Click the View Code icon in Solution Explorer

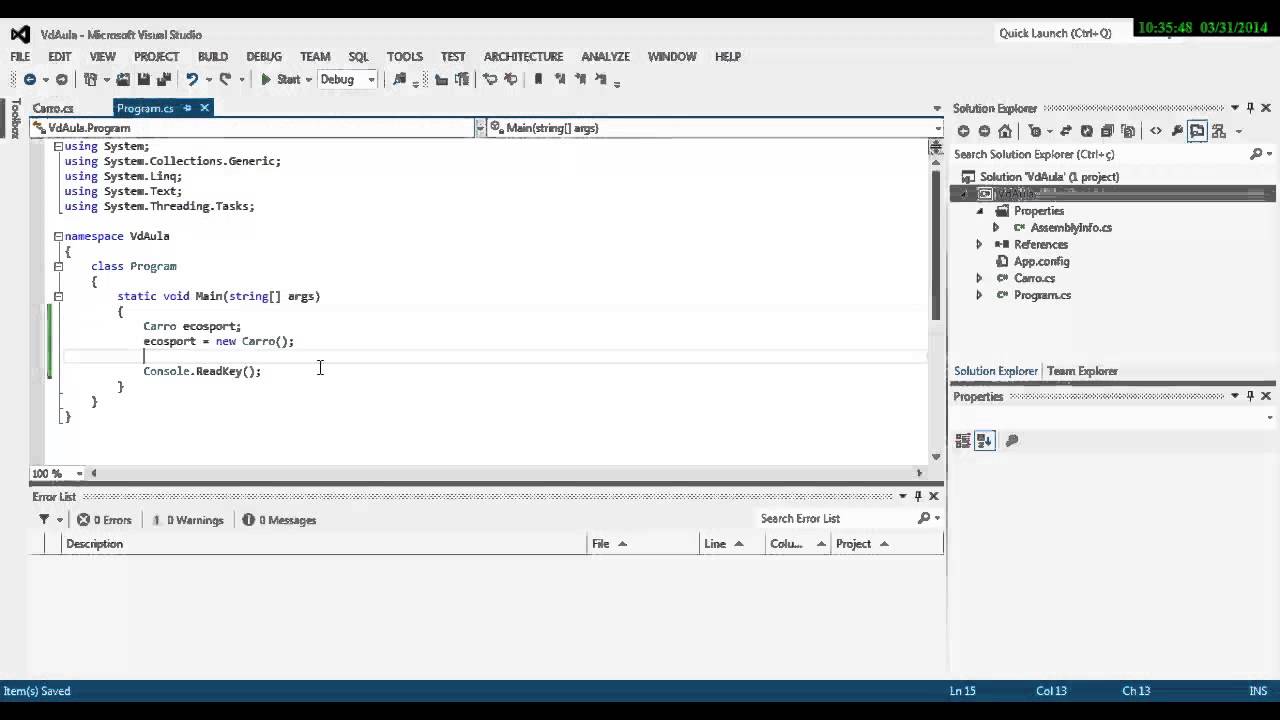coord(1156,131)
